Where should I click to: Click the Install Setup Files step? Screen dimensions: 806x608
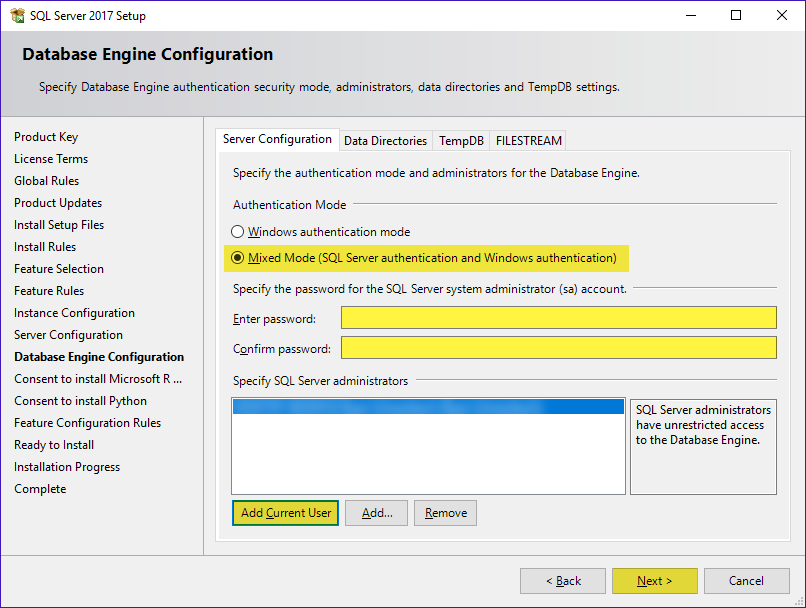[59, 225]
